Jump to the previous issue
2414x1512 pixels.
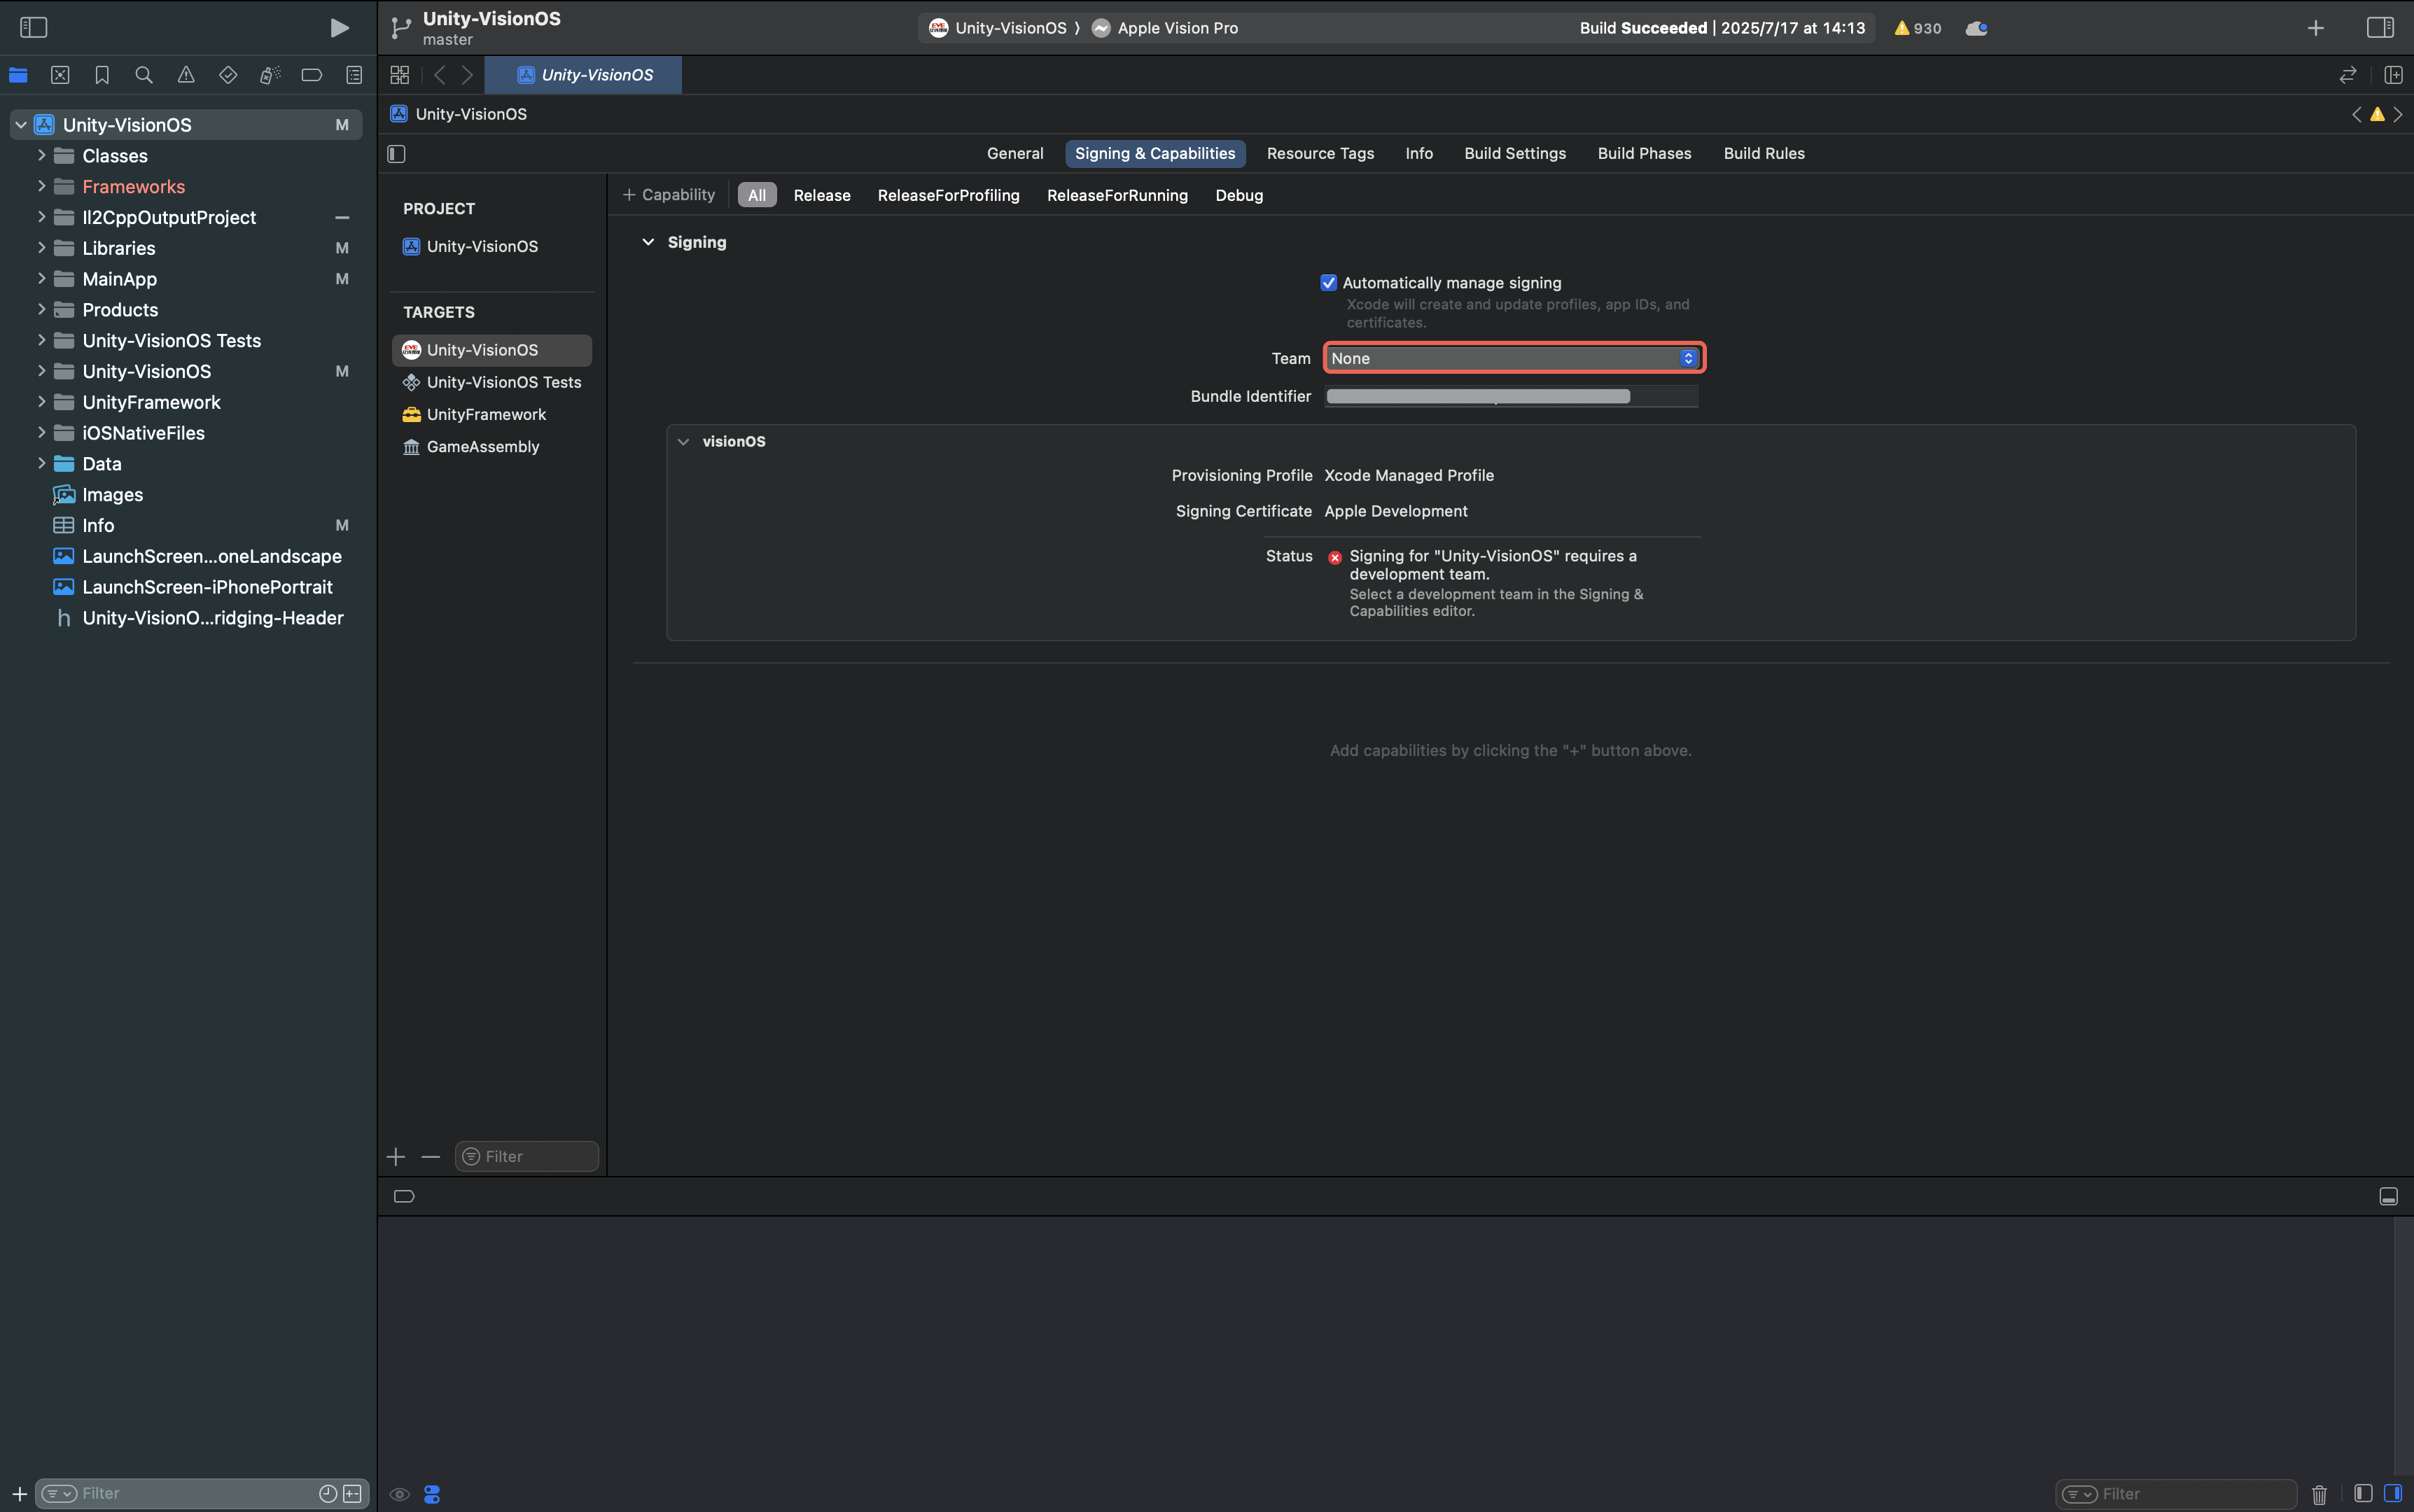click(x=2357, y=114)
